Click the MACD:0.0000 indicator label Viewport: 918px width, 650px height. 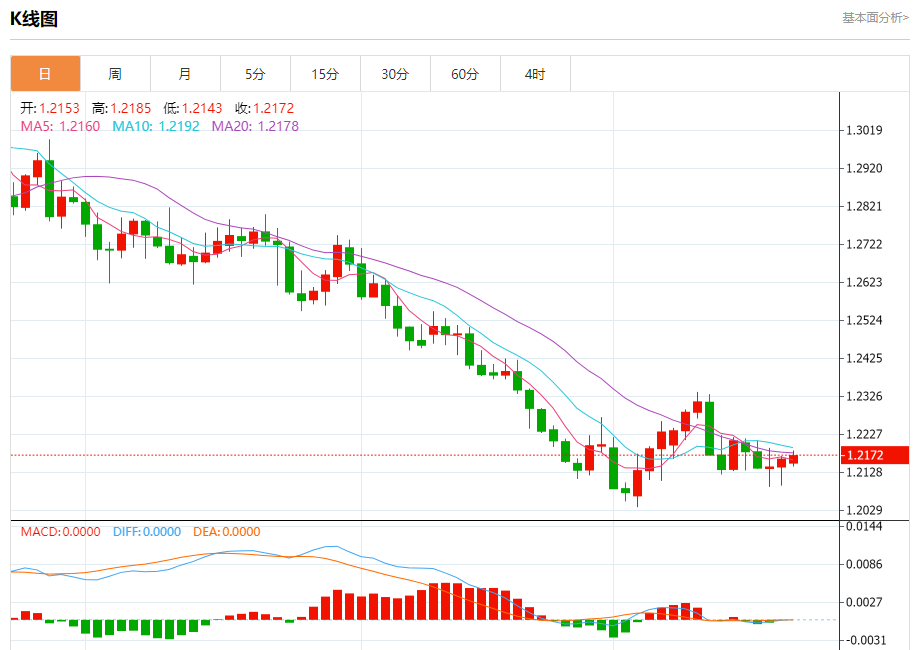[x=60, y=532]
